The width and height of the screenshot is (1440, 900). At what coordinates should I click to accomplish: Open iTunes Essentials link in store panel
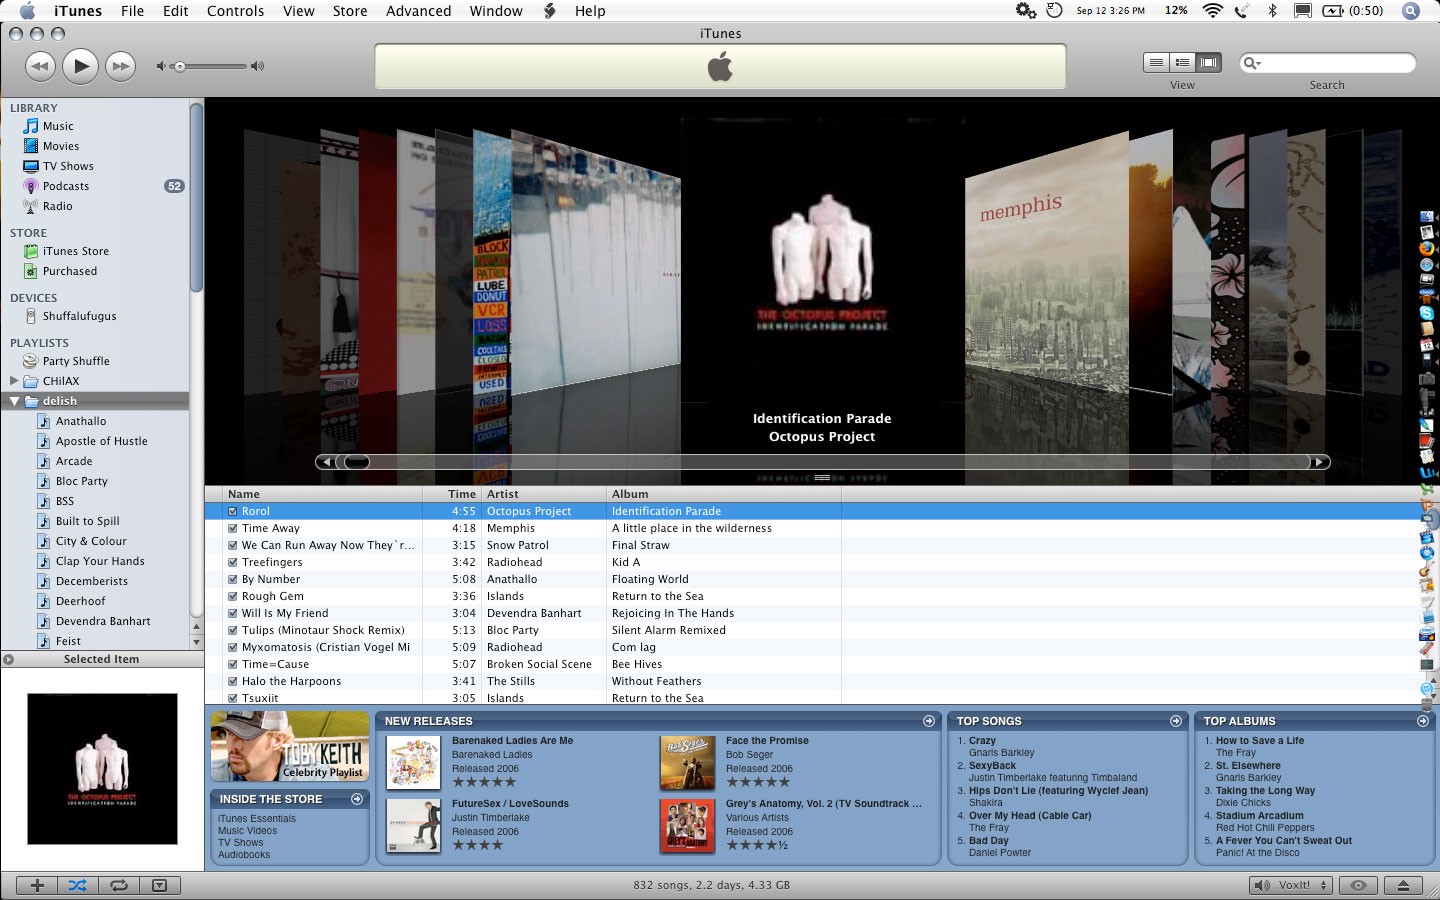click(x=257, y=819)
